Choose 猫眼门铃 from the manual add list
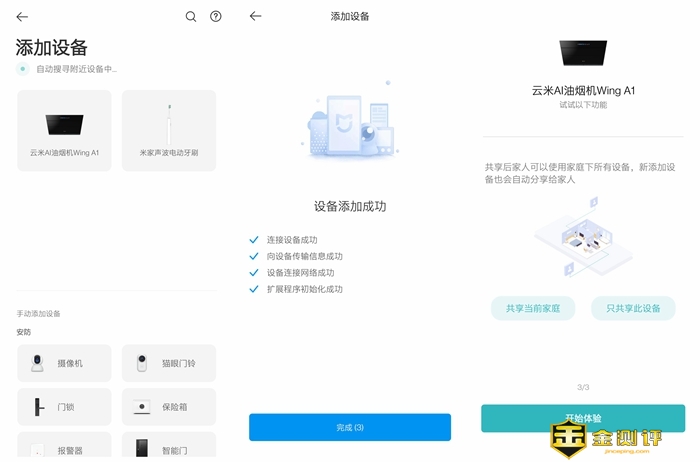The image size is (700, 462). pos(168,364)
